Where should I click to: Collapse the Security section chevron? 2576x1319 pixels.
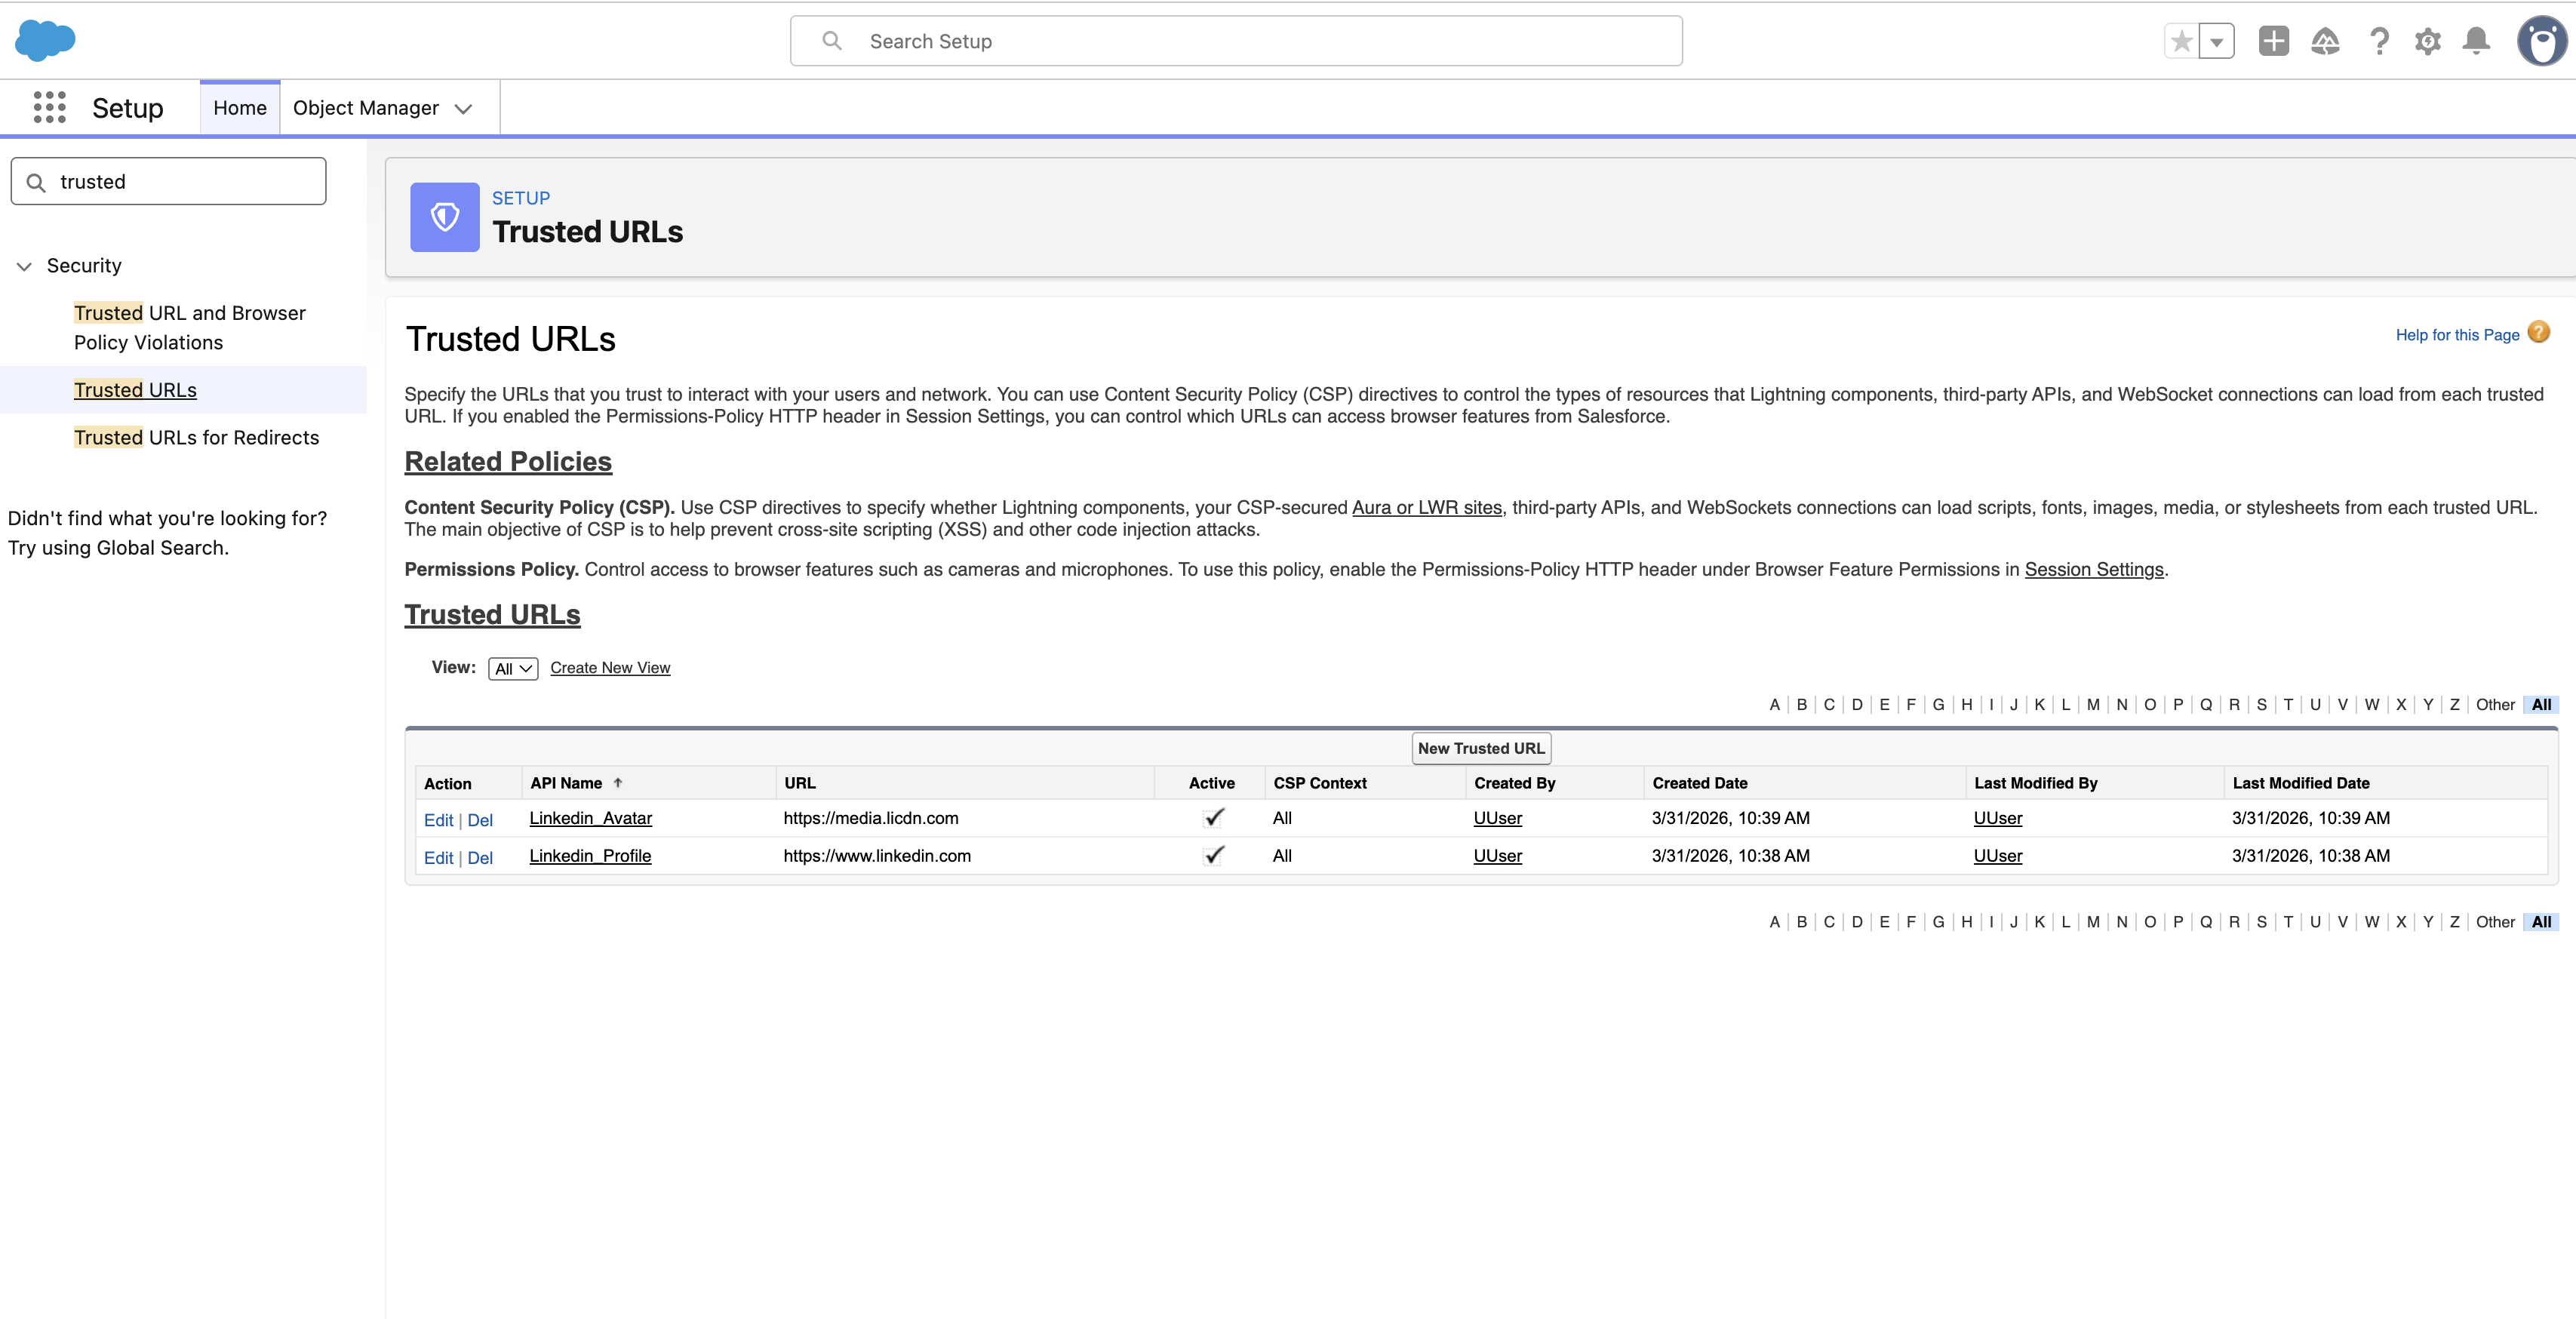click(24, 266)
